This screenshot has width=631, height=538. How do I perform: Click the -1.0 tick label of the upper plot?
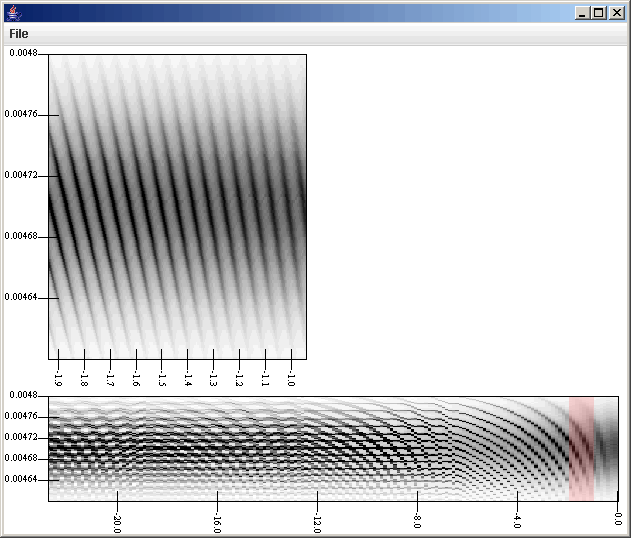(291, 379)
